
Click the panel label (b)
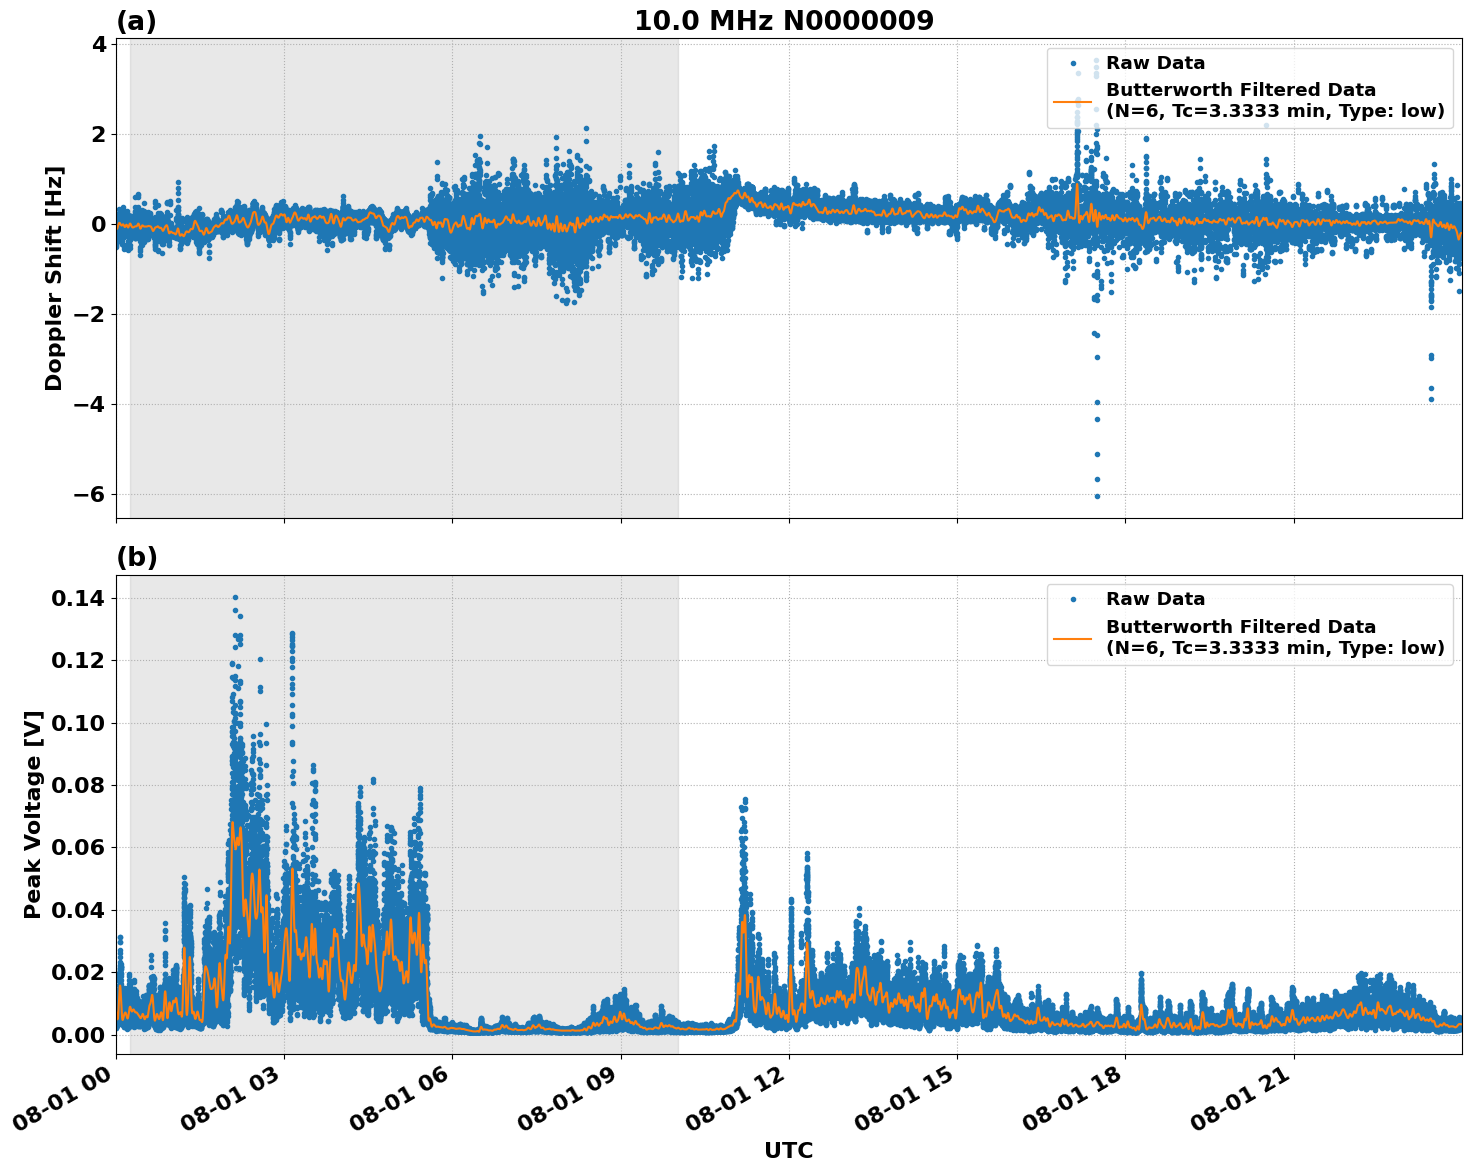tap(138, 557)
